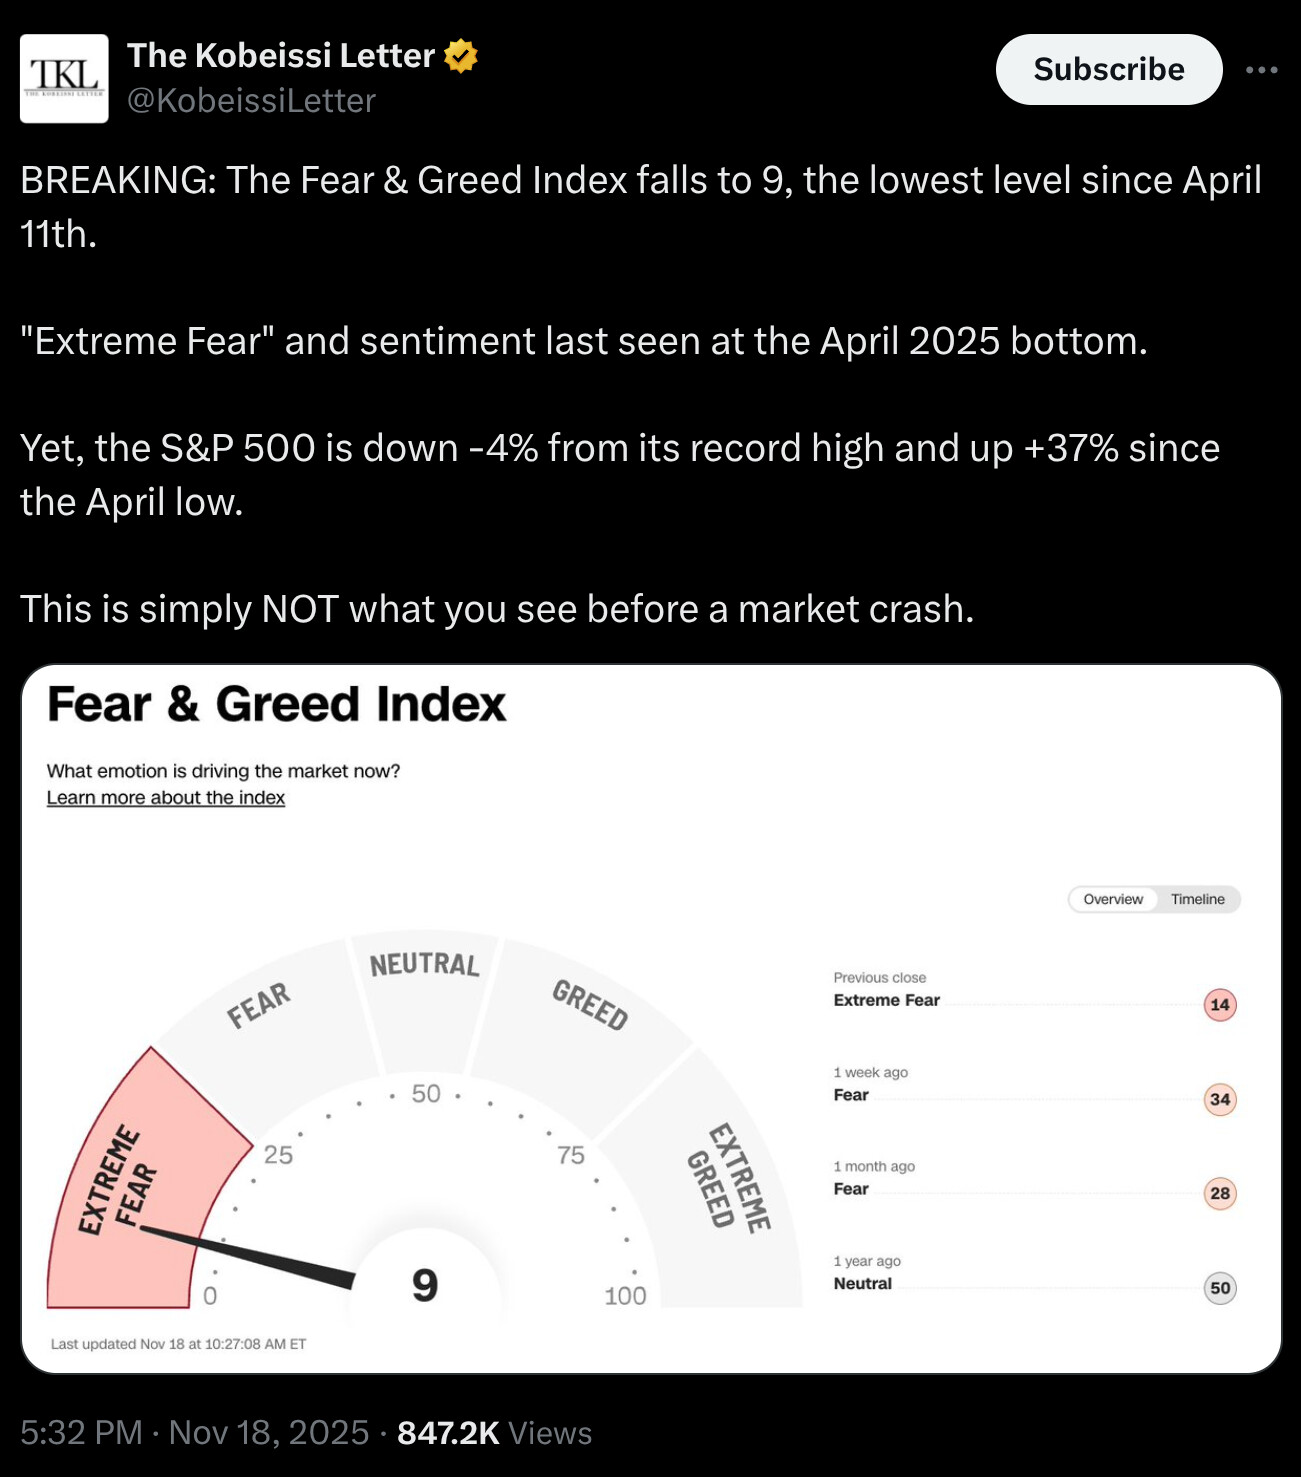Click The Kobeissi Letter display name
The width and height of the screenshot is (1301, 1477).
click(x=281, y=56)
